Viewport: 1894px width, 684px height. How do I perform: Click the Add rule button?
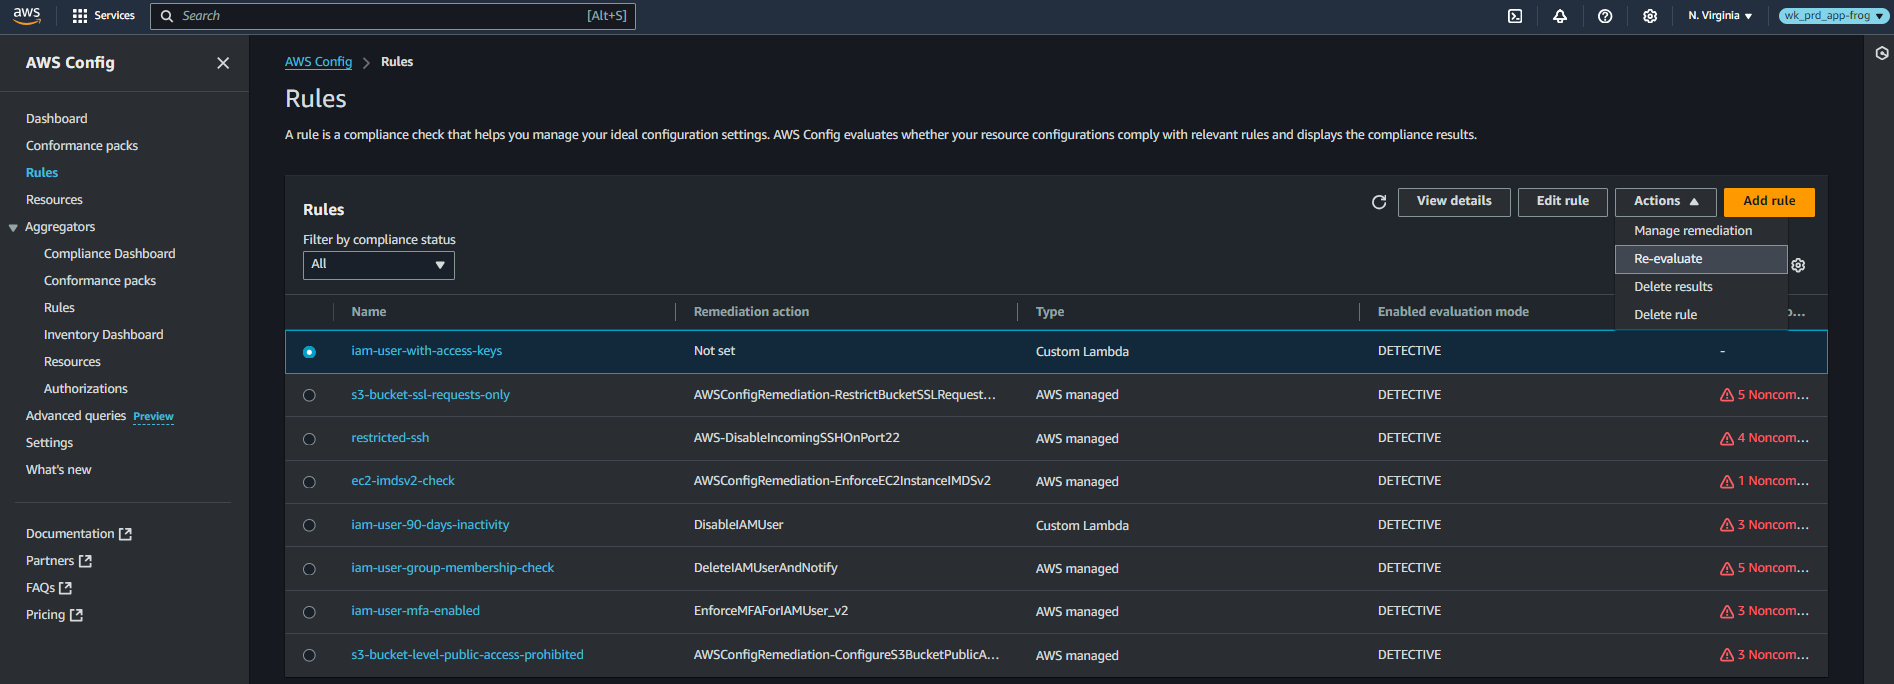click(x=1769, y=201)
